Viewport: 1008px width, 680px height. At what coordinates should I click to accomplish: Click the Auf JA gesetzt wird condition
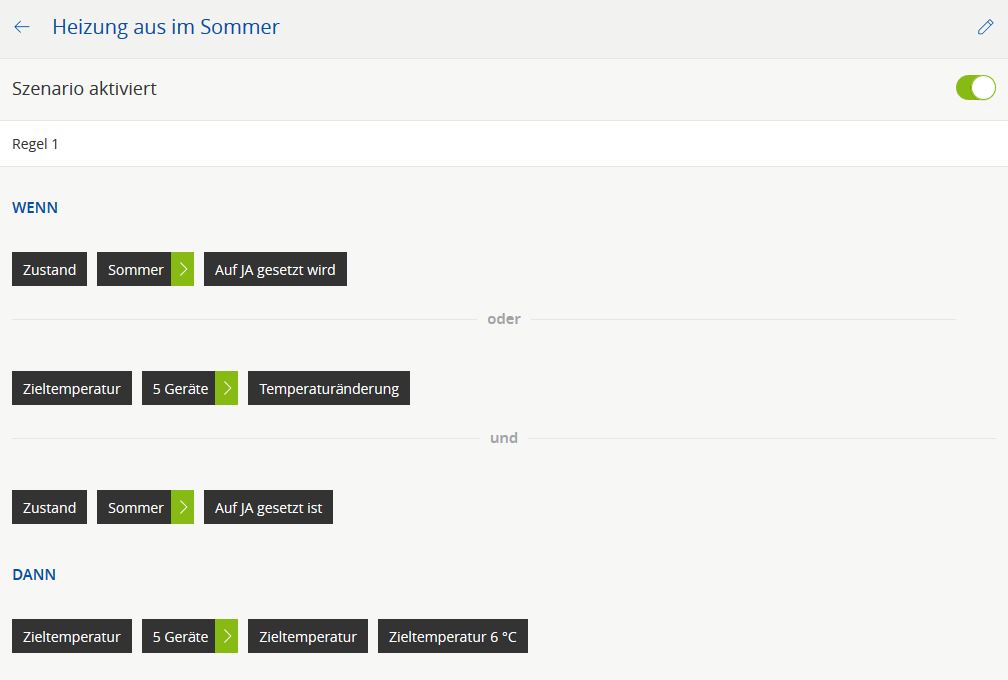click(275, 269)
